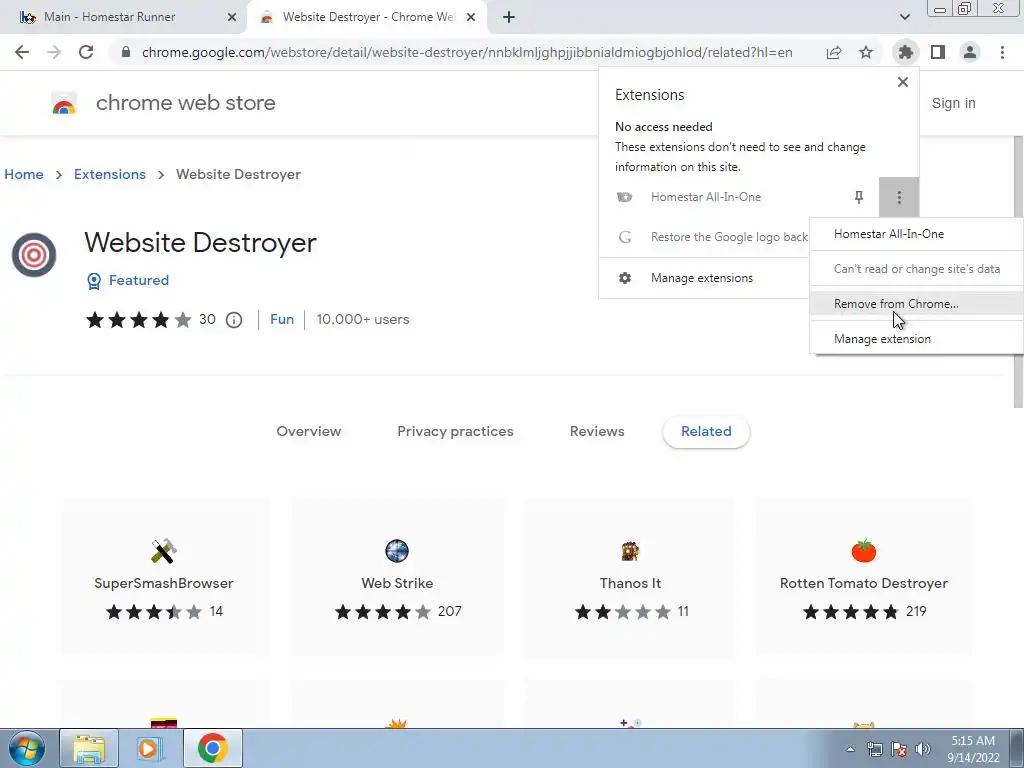This screenshot has width=1024, height=768.
Task: Click the Sign in link
Action: [x=953, y=103]
